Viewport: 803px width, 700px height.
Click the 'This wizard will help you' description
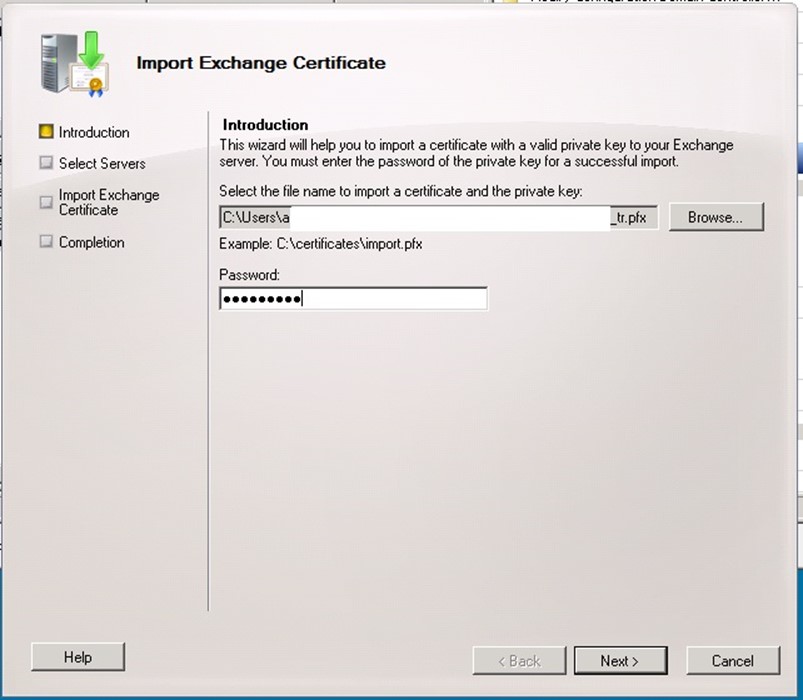[476, 153]
